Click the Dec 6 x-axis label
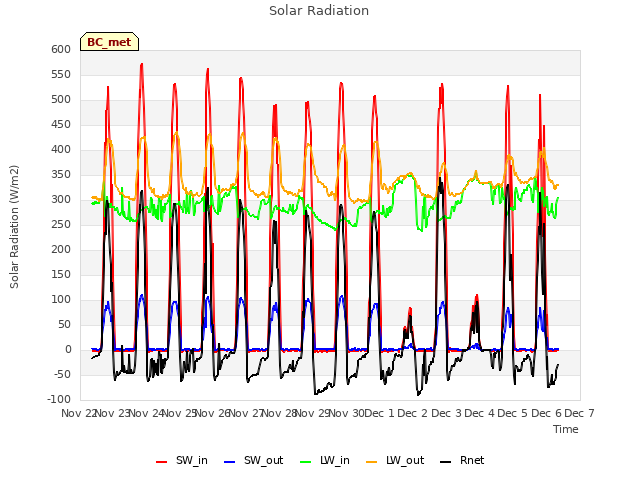The width and height of the screenshot is (640, 480). (x=547, y=413)
